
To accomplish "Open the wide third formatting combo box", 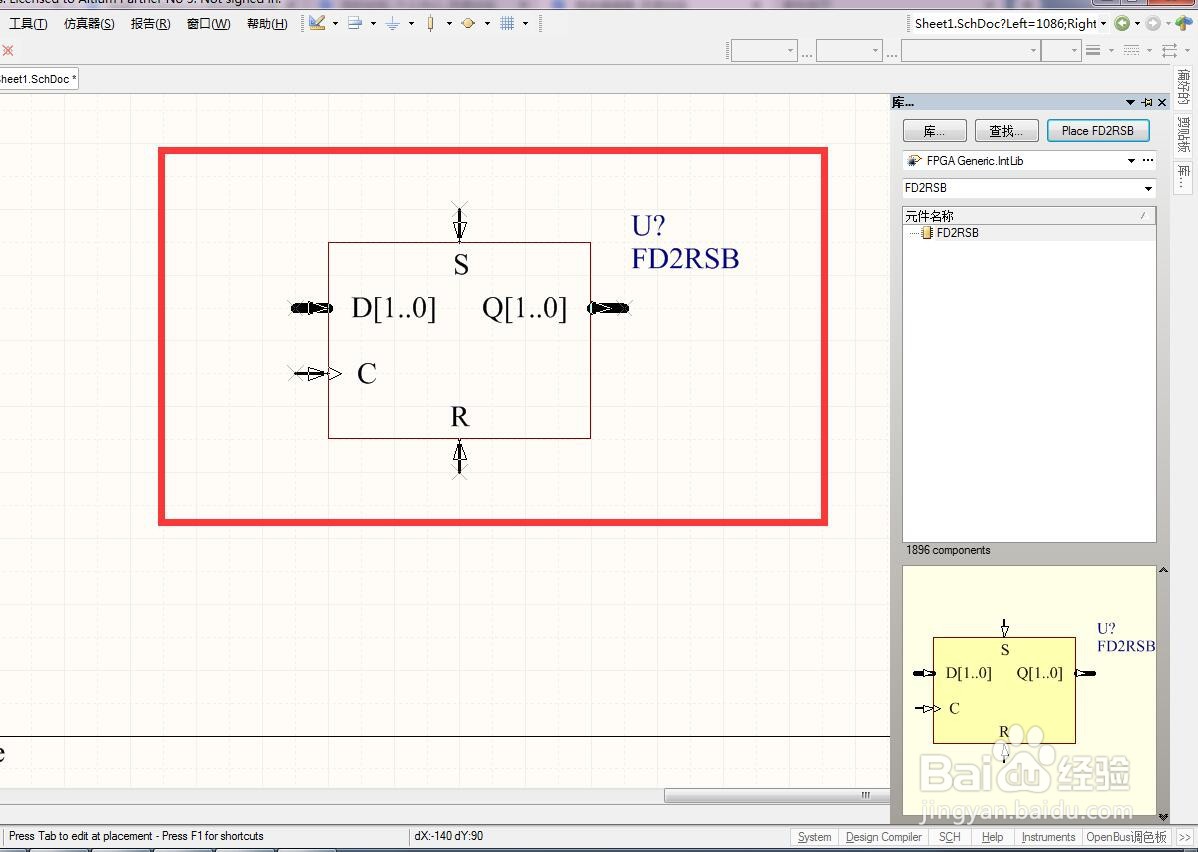I will pyautogui.click(x=970, y=50).
